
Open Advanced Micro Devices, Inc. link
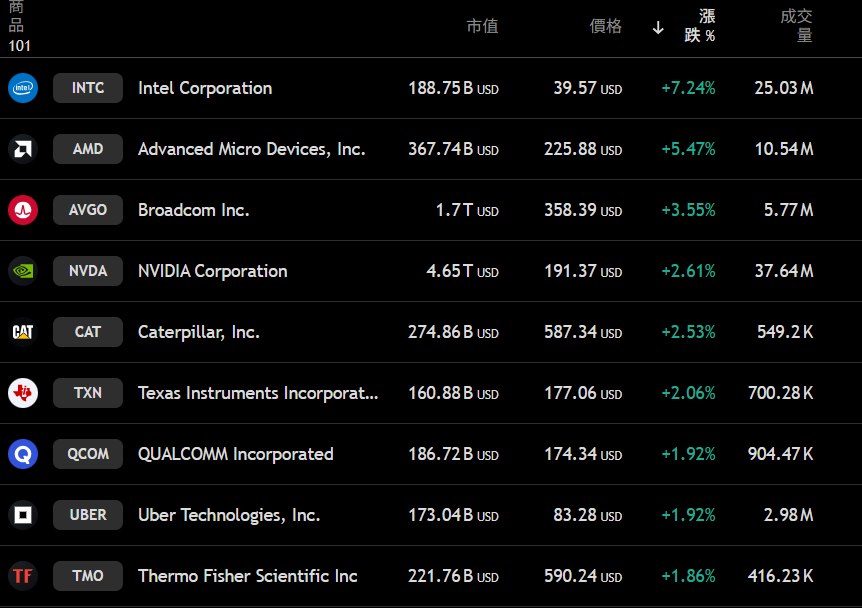[251, 149]
